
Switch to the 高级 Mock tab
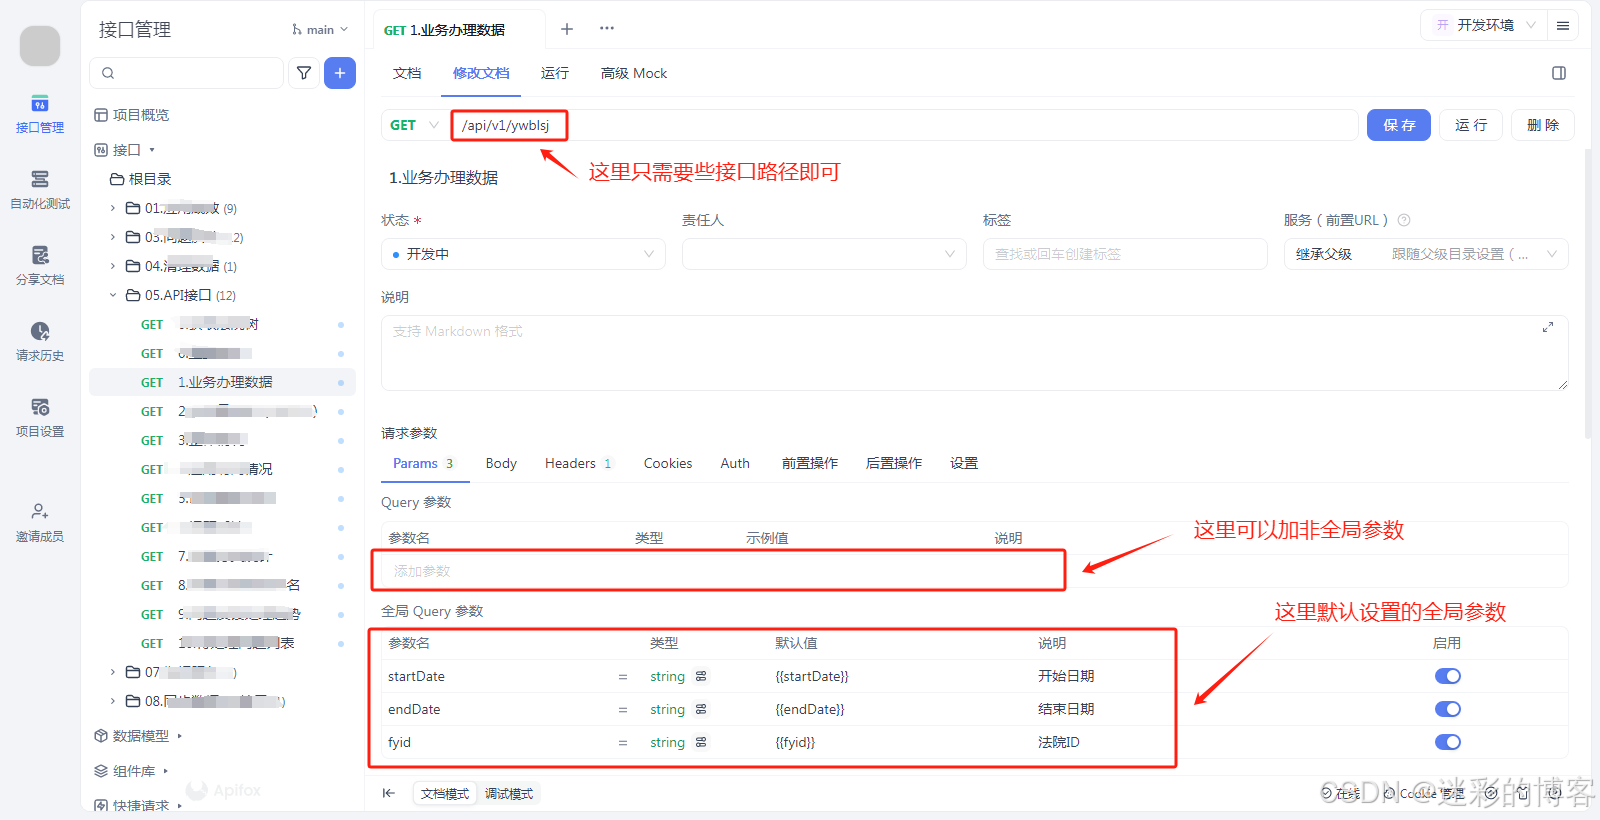coord(634,73)
